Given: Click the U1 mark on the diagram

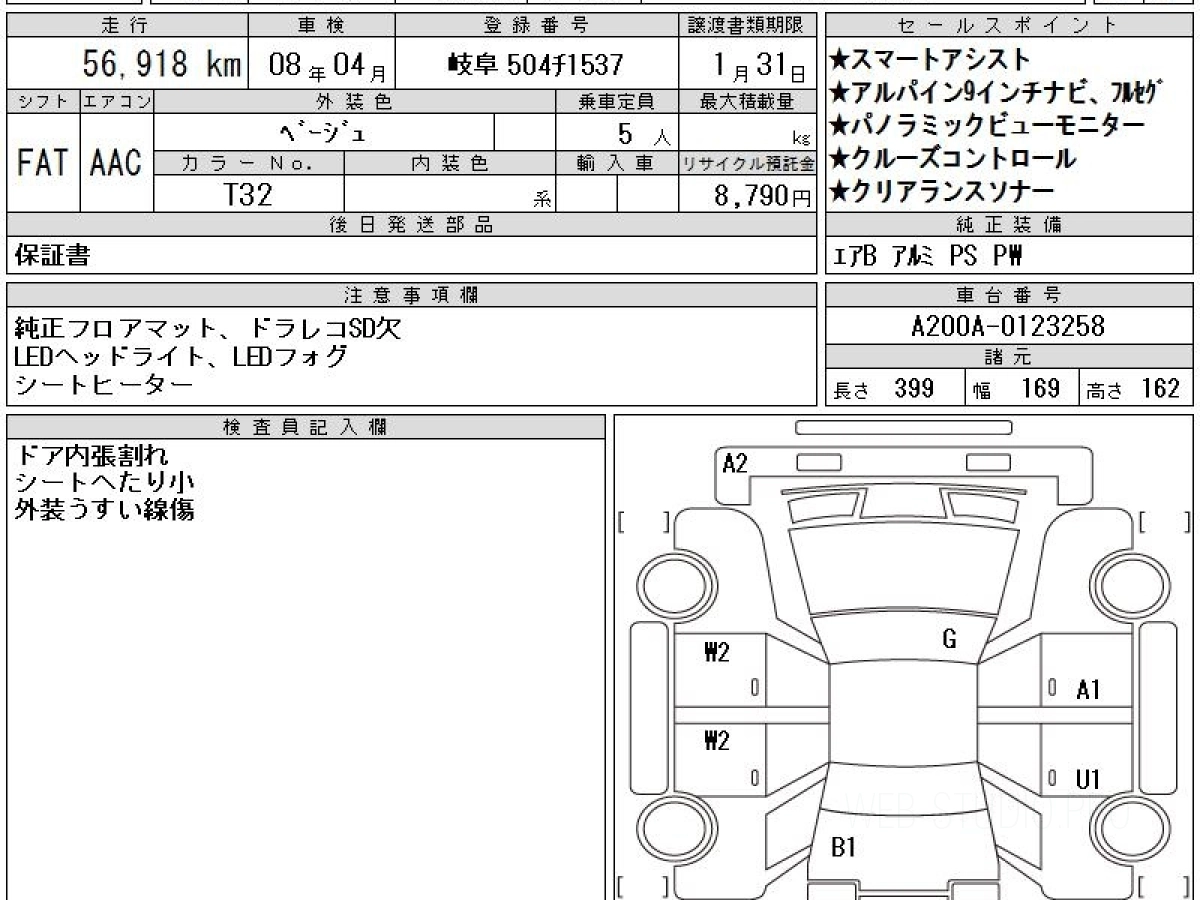Looking at the screenshot, I should (x=1088, y=780).
